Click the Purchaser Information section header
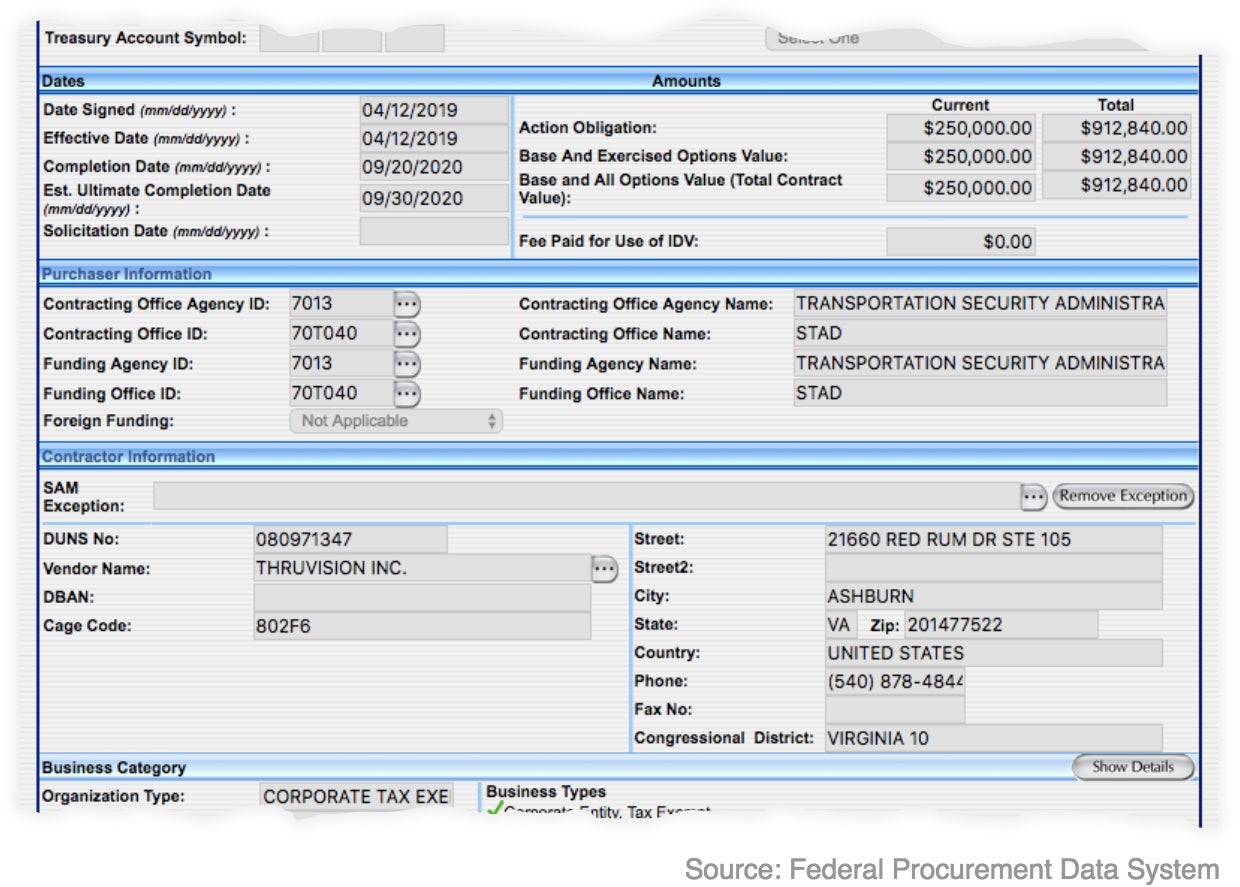 127,274
